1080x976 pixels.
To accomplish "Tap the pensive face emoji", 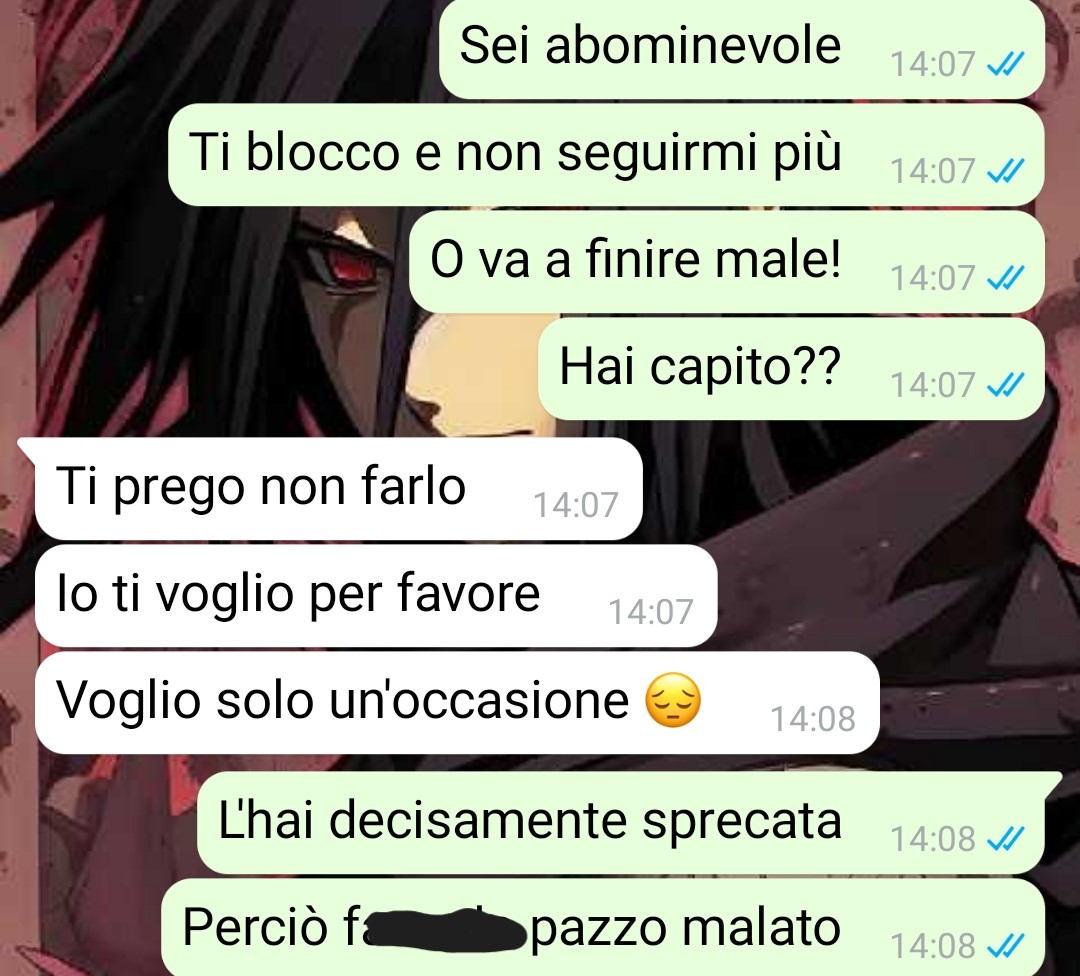I will coord(673,700).
